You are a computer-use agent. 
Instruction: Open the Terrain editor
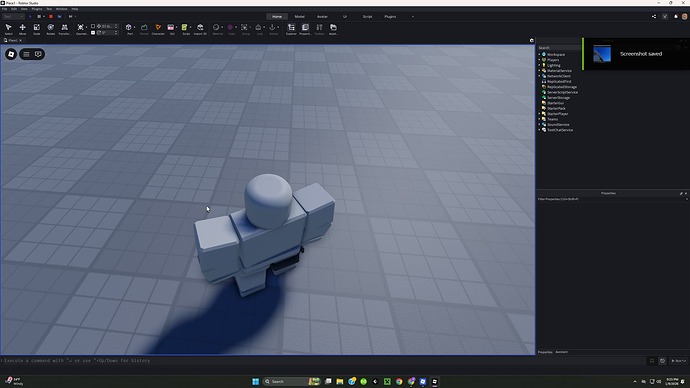tap(144, 29)
